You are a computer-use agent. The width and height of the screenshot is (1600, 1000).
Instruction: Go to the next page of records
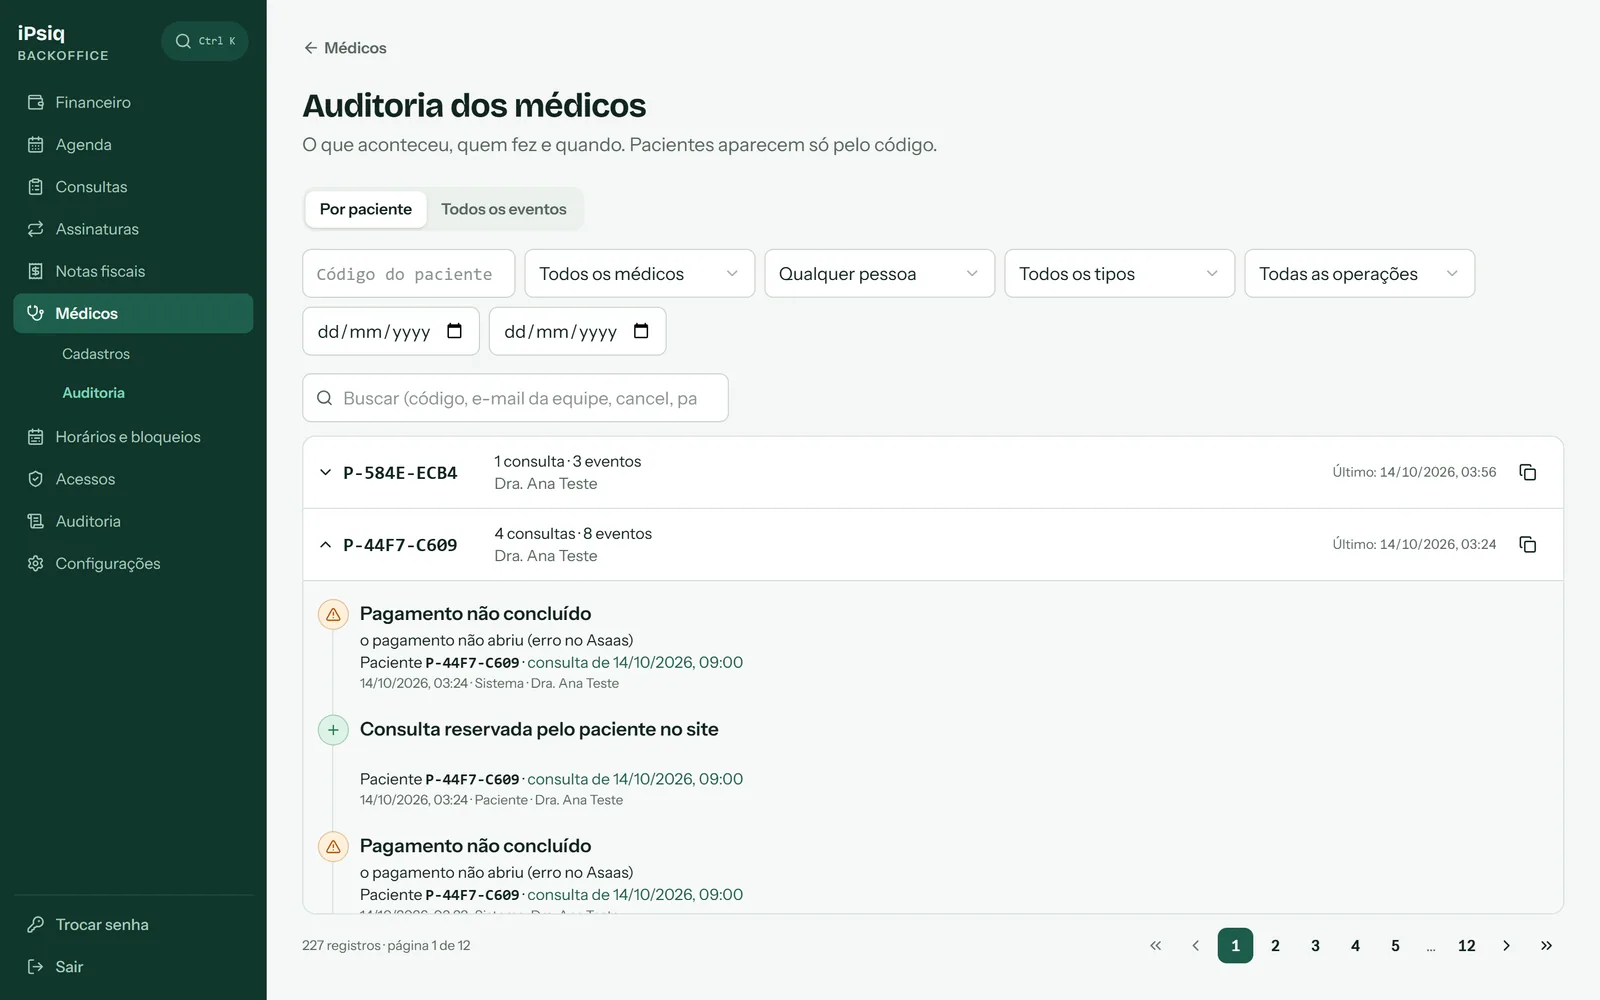pyautogui.click(x=1506, y=945)
